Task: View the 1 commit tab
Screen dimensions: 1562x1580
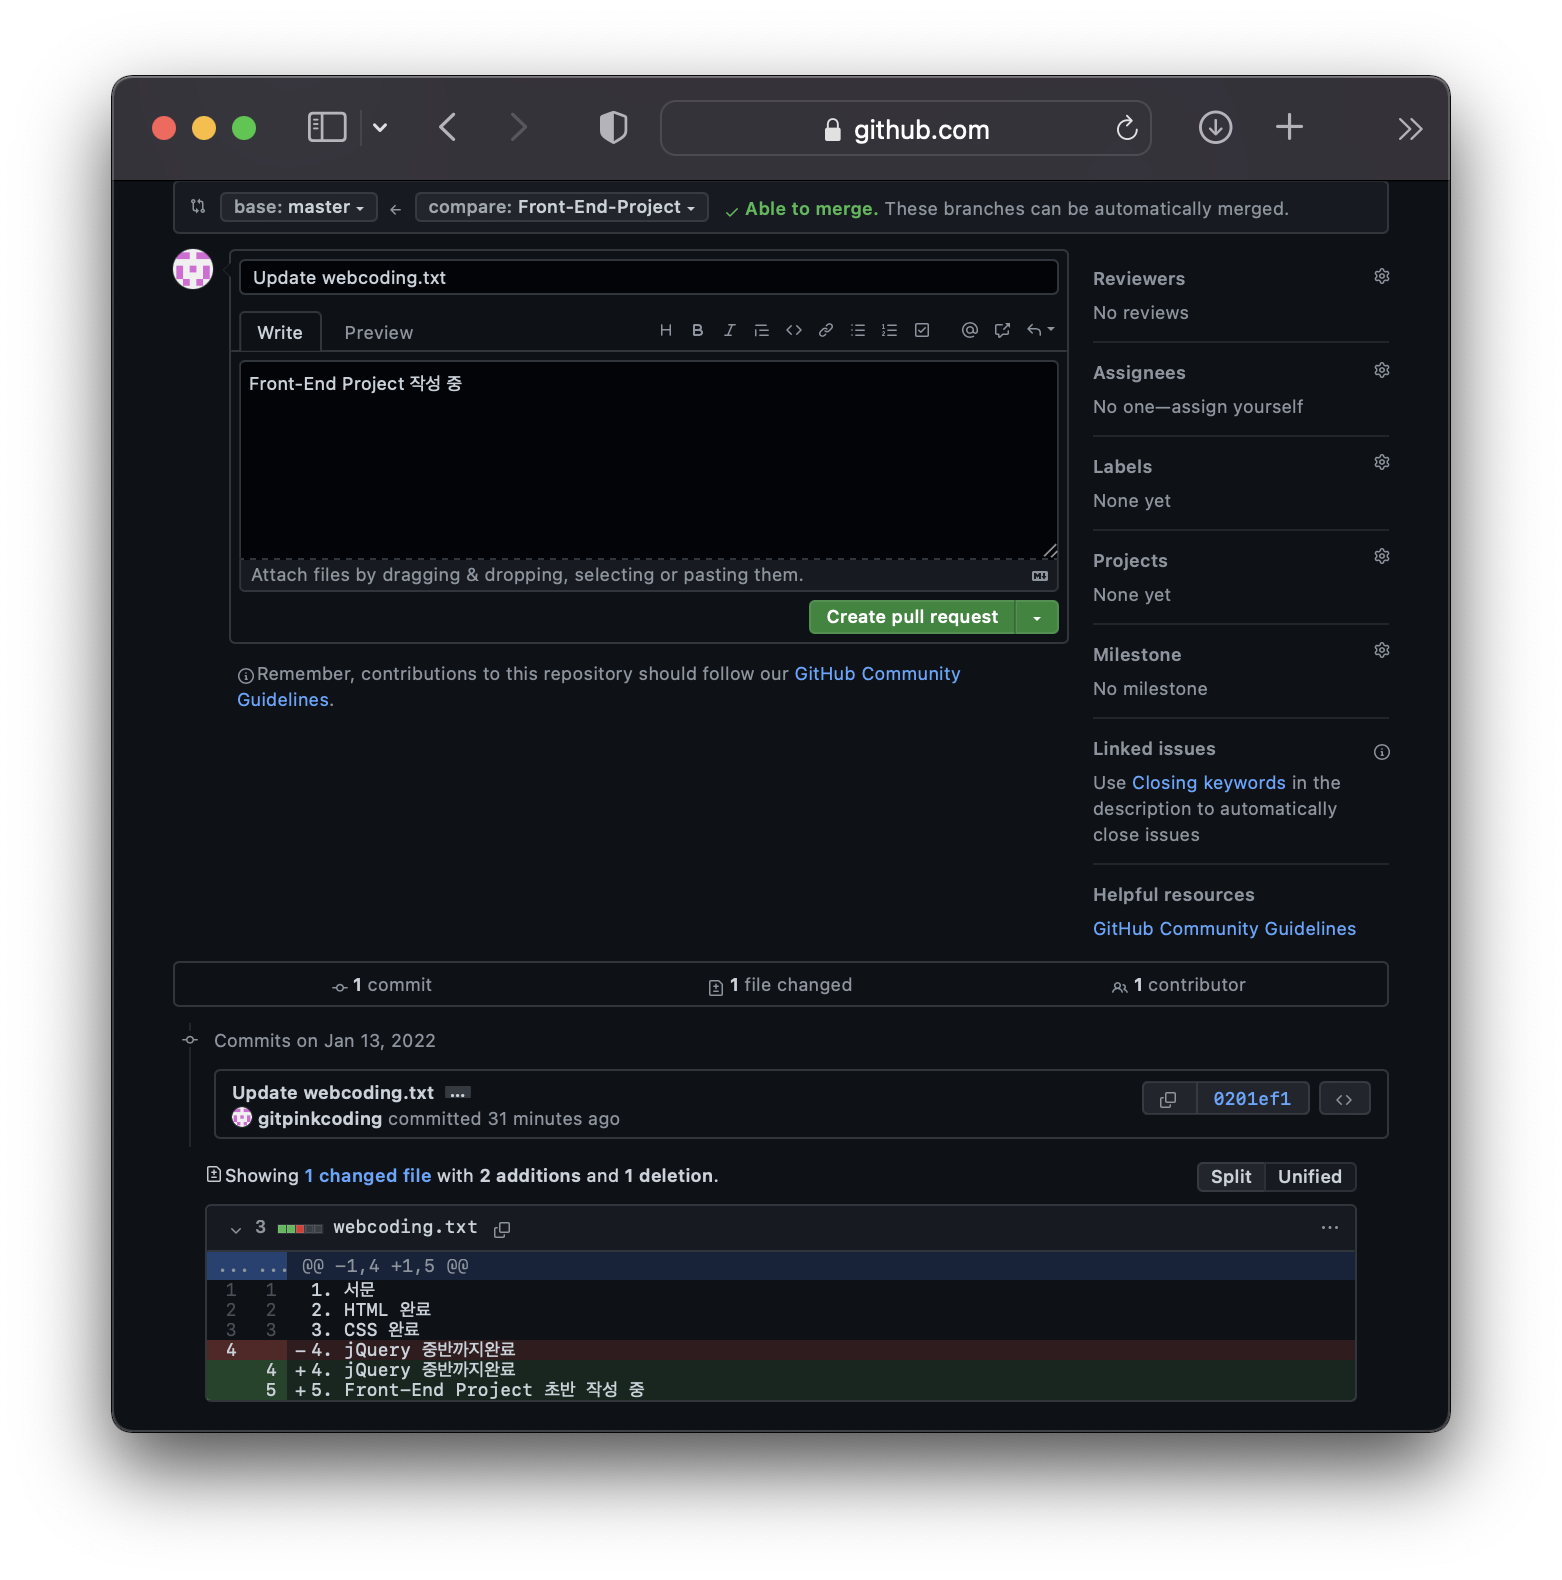Action: [382, 985]
